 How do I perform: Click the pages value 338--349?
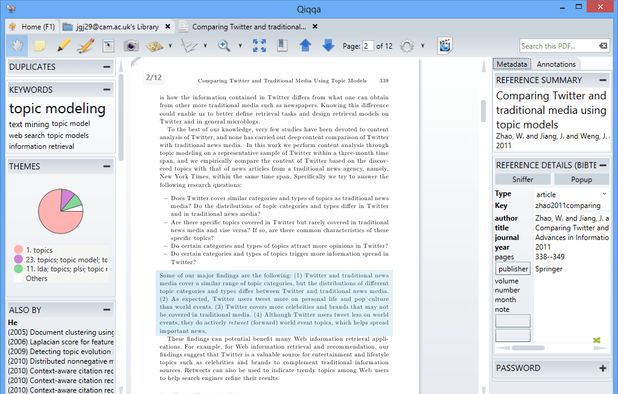[x=550, y=257]
